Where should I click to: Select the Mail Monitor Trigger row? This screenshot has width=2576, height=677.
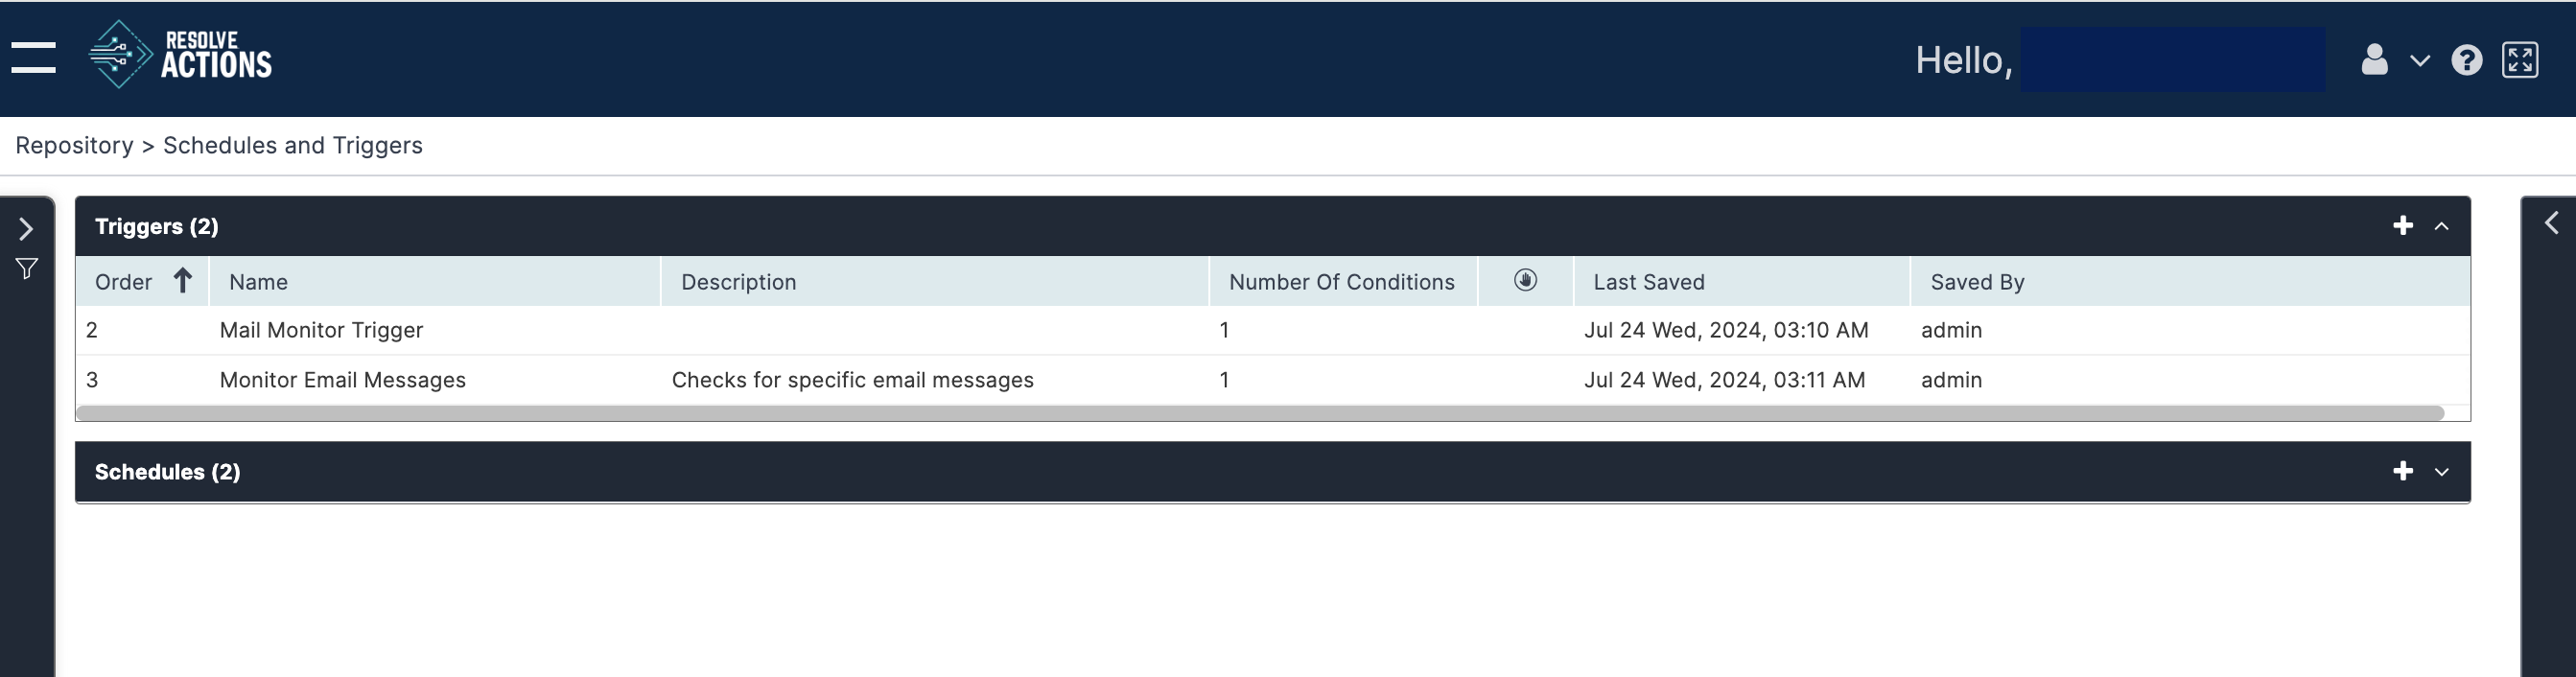pyautogui.click(x=1272, y=330)
